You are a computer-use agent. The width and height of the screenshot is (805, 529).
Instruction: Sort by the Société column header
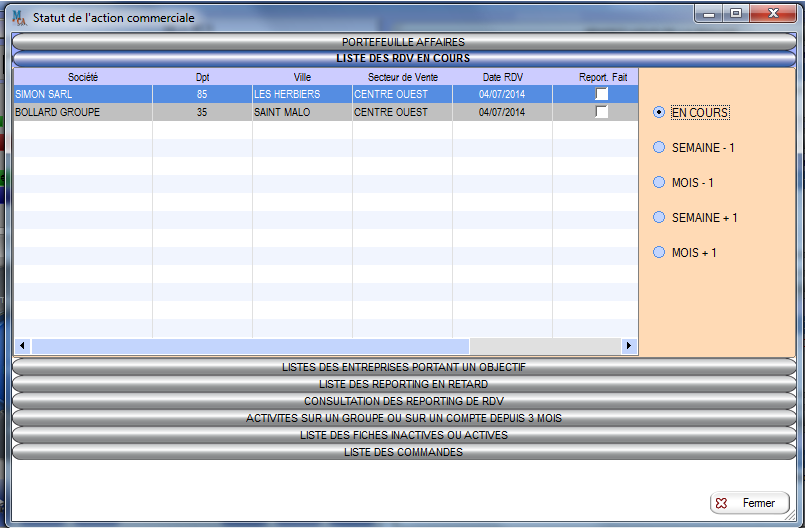[x=83, y=77]
